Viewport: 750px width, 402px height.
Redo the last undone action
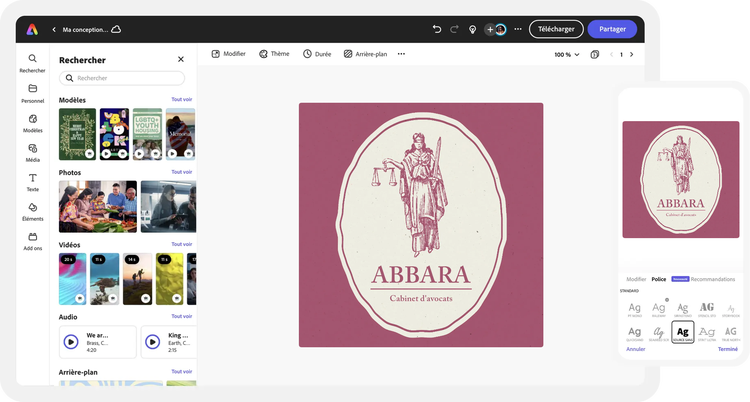click(454, 29)
